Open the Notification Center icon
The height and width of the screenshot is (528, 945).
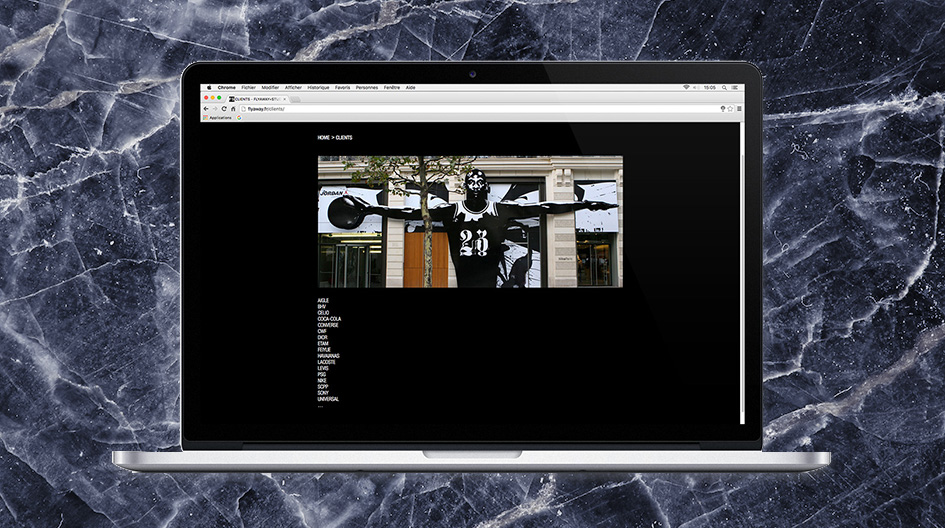click(x=734, y=87)
